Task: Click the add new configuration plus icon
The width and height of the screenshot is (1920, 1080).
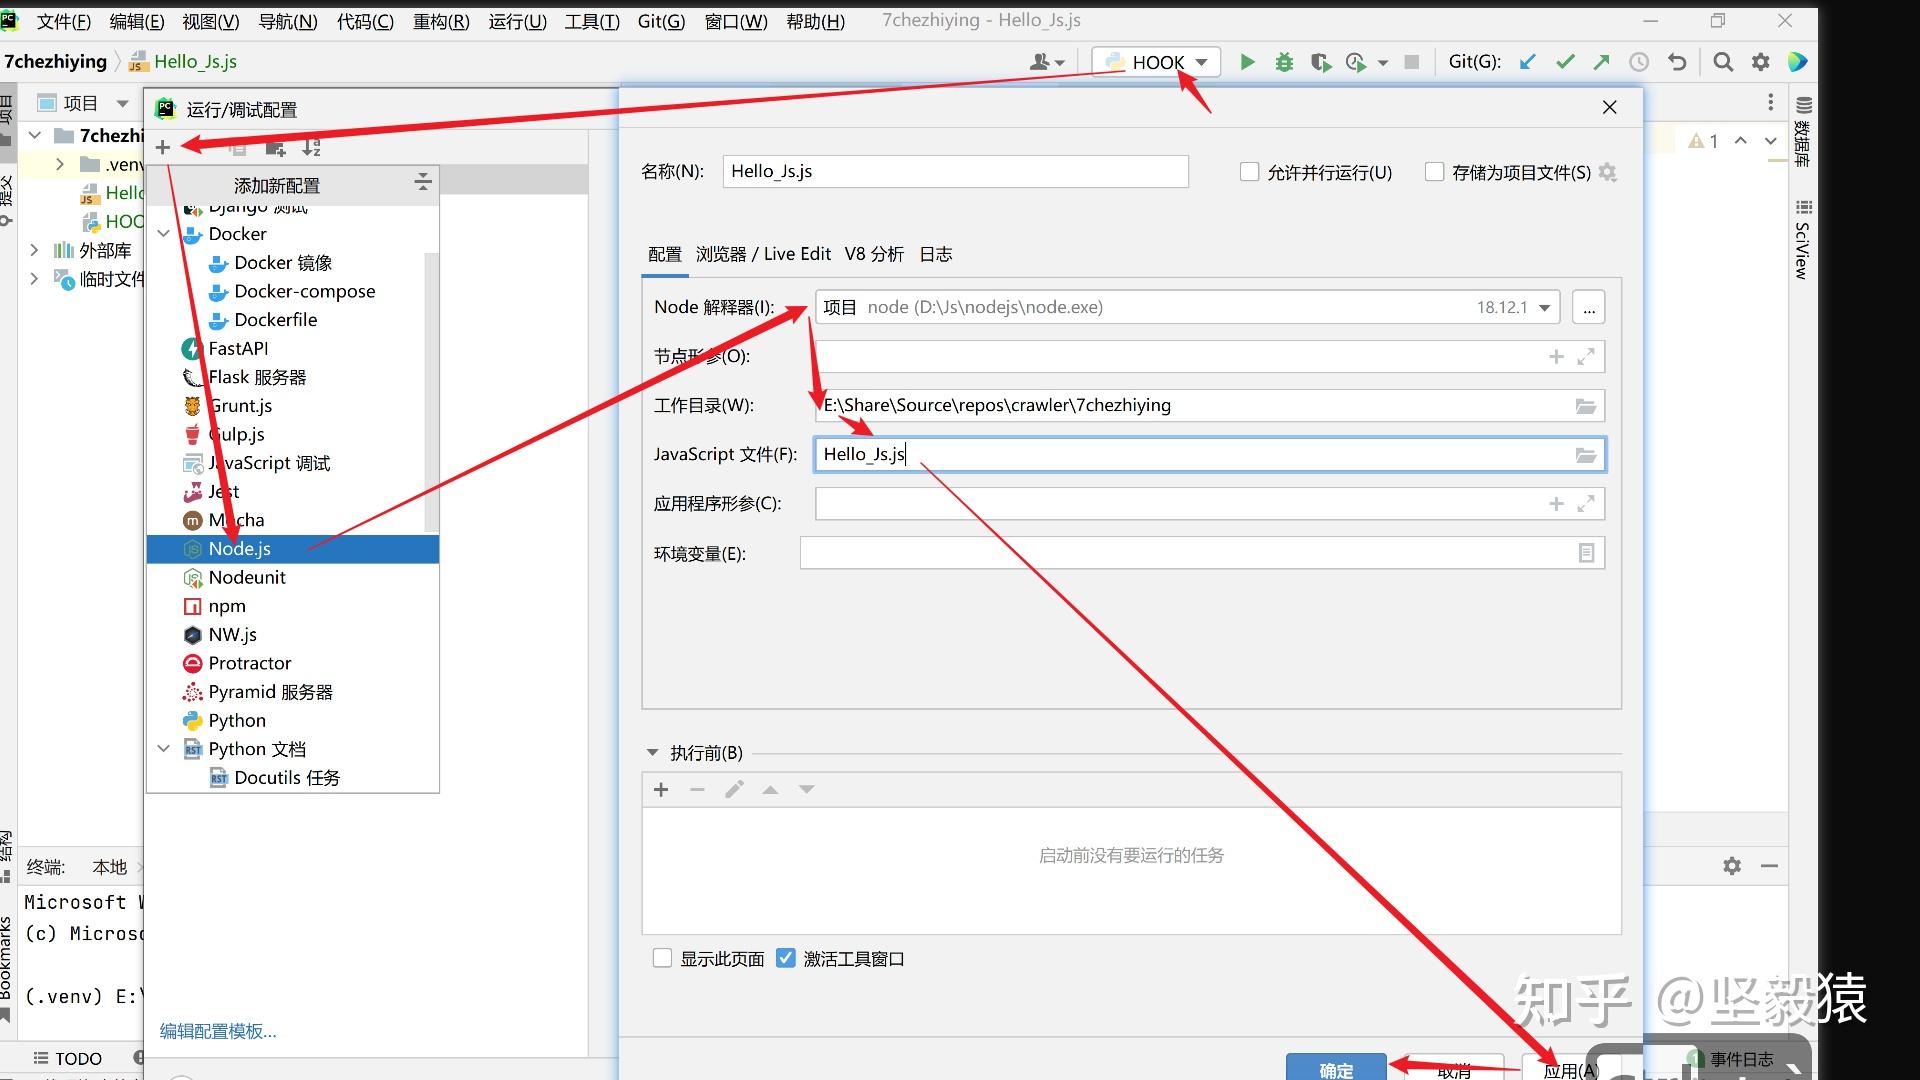Action: [163, 148]
